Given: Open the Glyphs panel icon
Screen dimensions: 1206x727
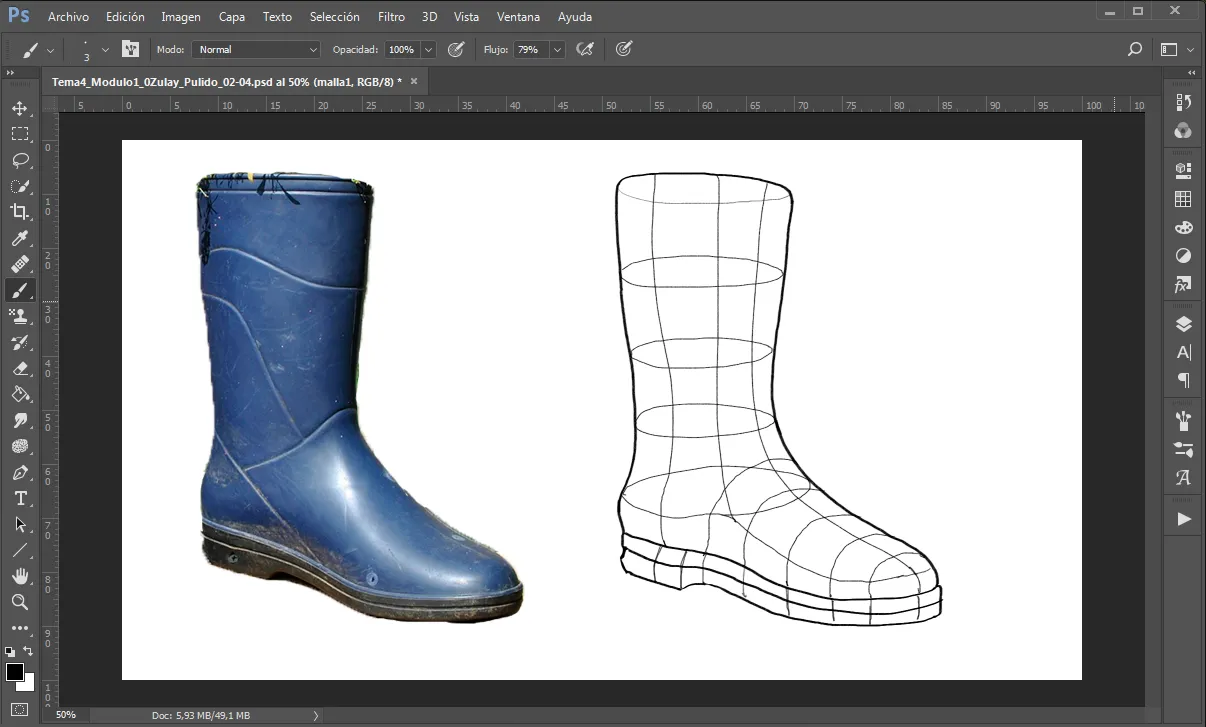Looking at the screenshot, I should 1184,478.
